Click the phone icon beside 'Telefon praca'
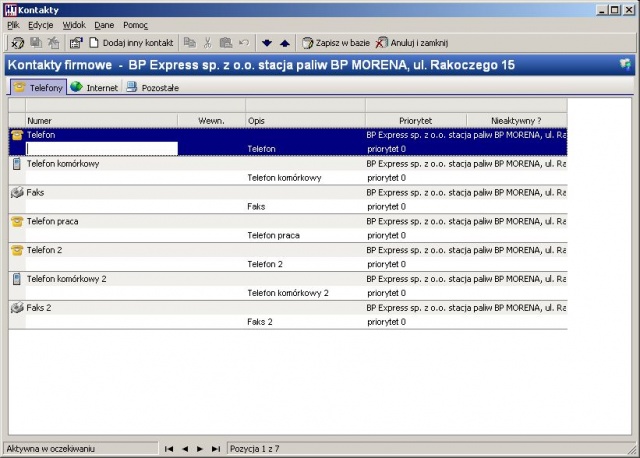 pos(17,221)
